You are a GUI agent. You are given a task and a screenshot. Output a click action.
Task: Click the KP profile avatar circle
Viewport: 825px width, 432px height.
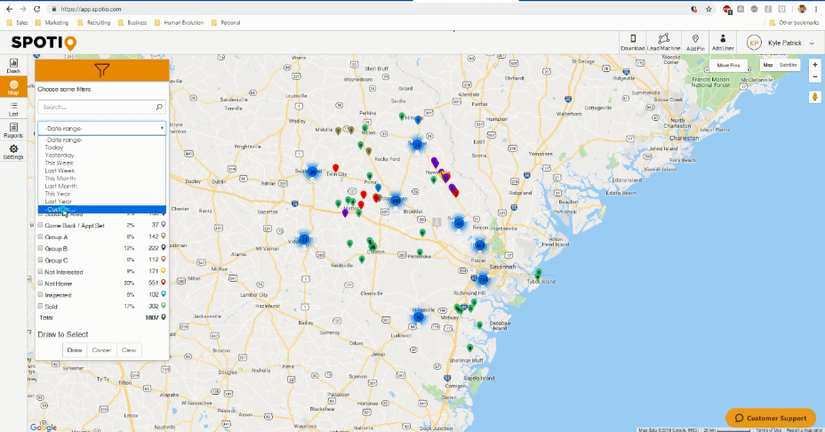point(753,43)
